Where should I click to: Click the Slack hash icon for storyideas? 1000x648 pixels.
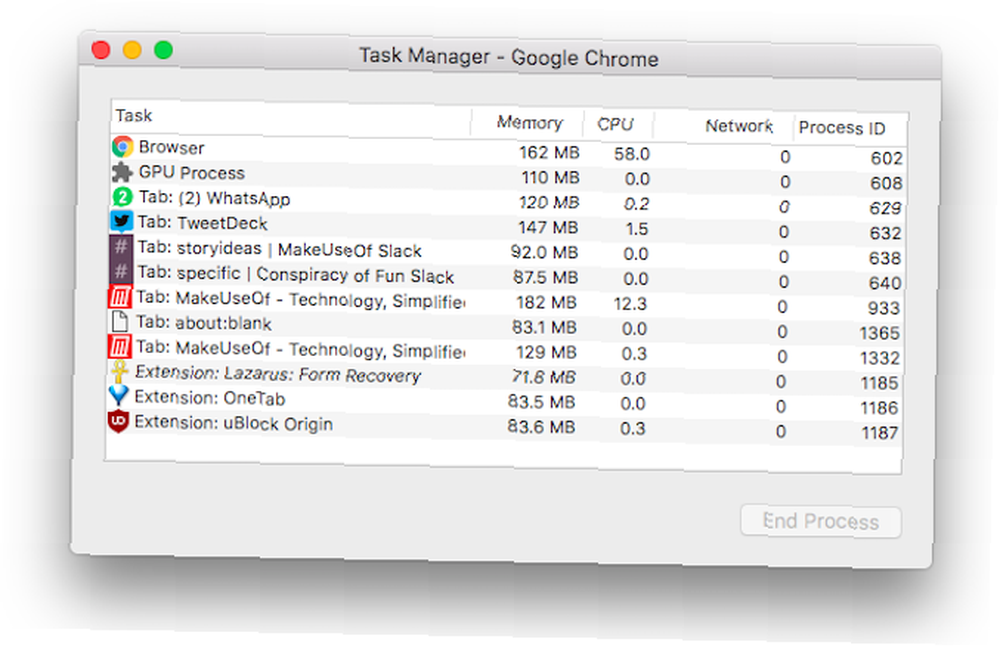[121, 247]
